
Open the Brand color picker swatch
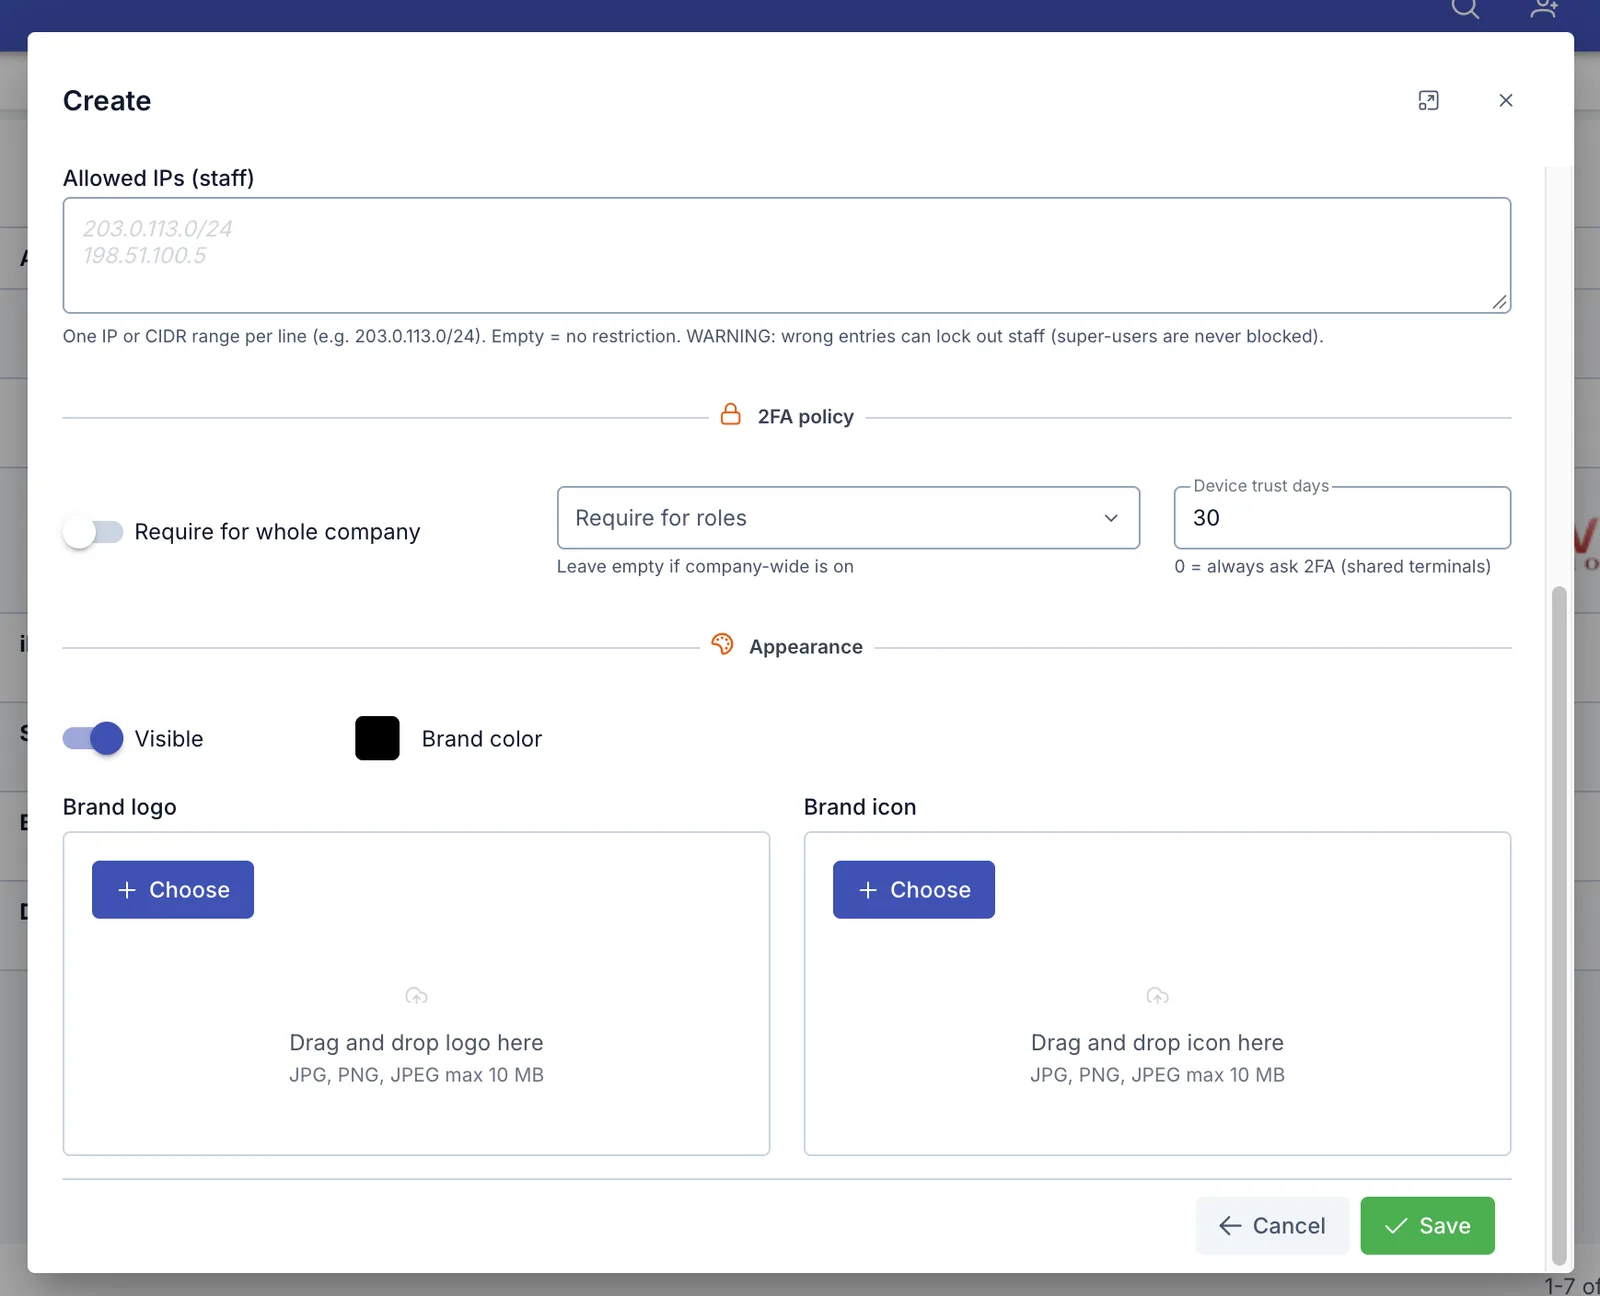[377, 739]
